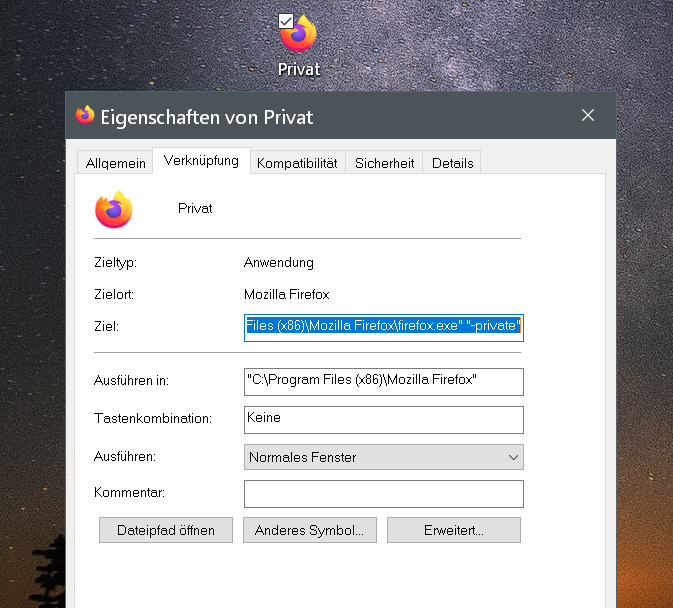Close the Eigenschaften von Privat dialog

coord(588,116)
